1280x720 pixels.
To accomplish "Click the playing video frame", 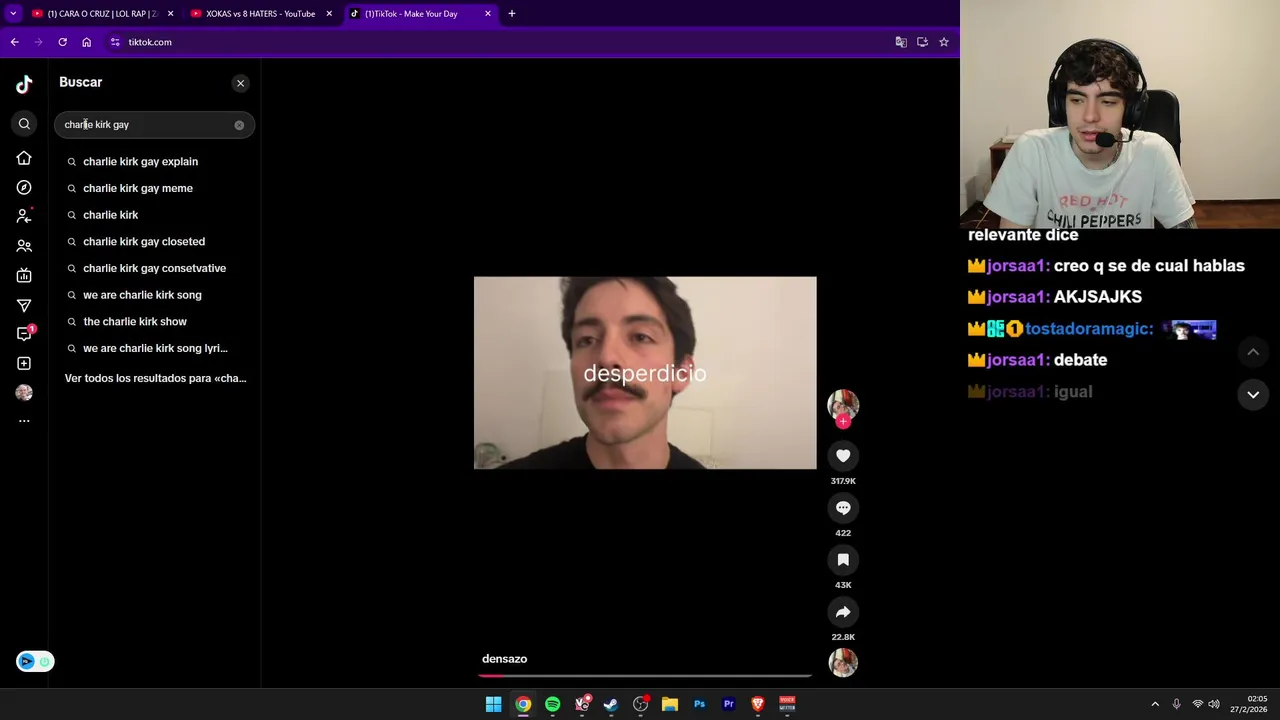I will (x=645, y=373).
